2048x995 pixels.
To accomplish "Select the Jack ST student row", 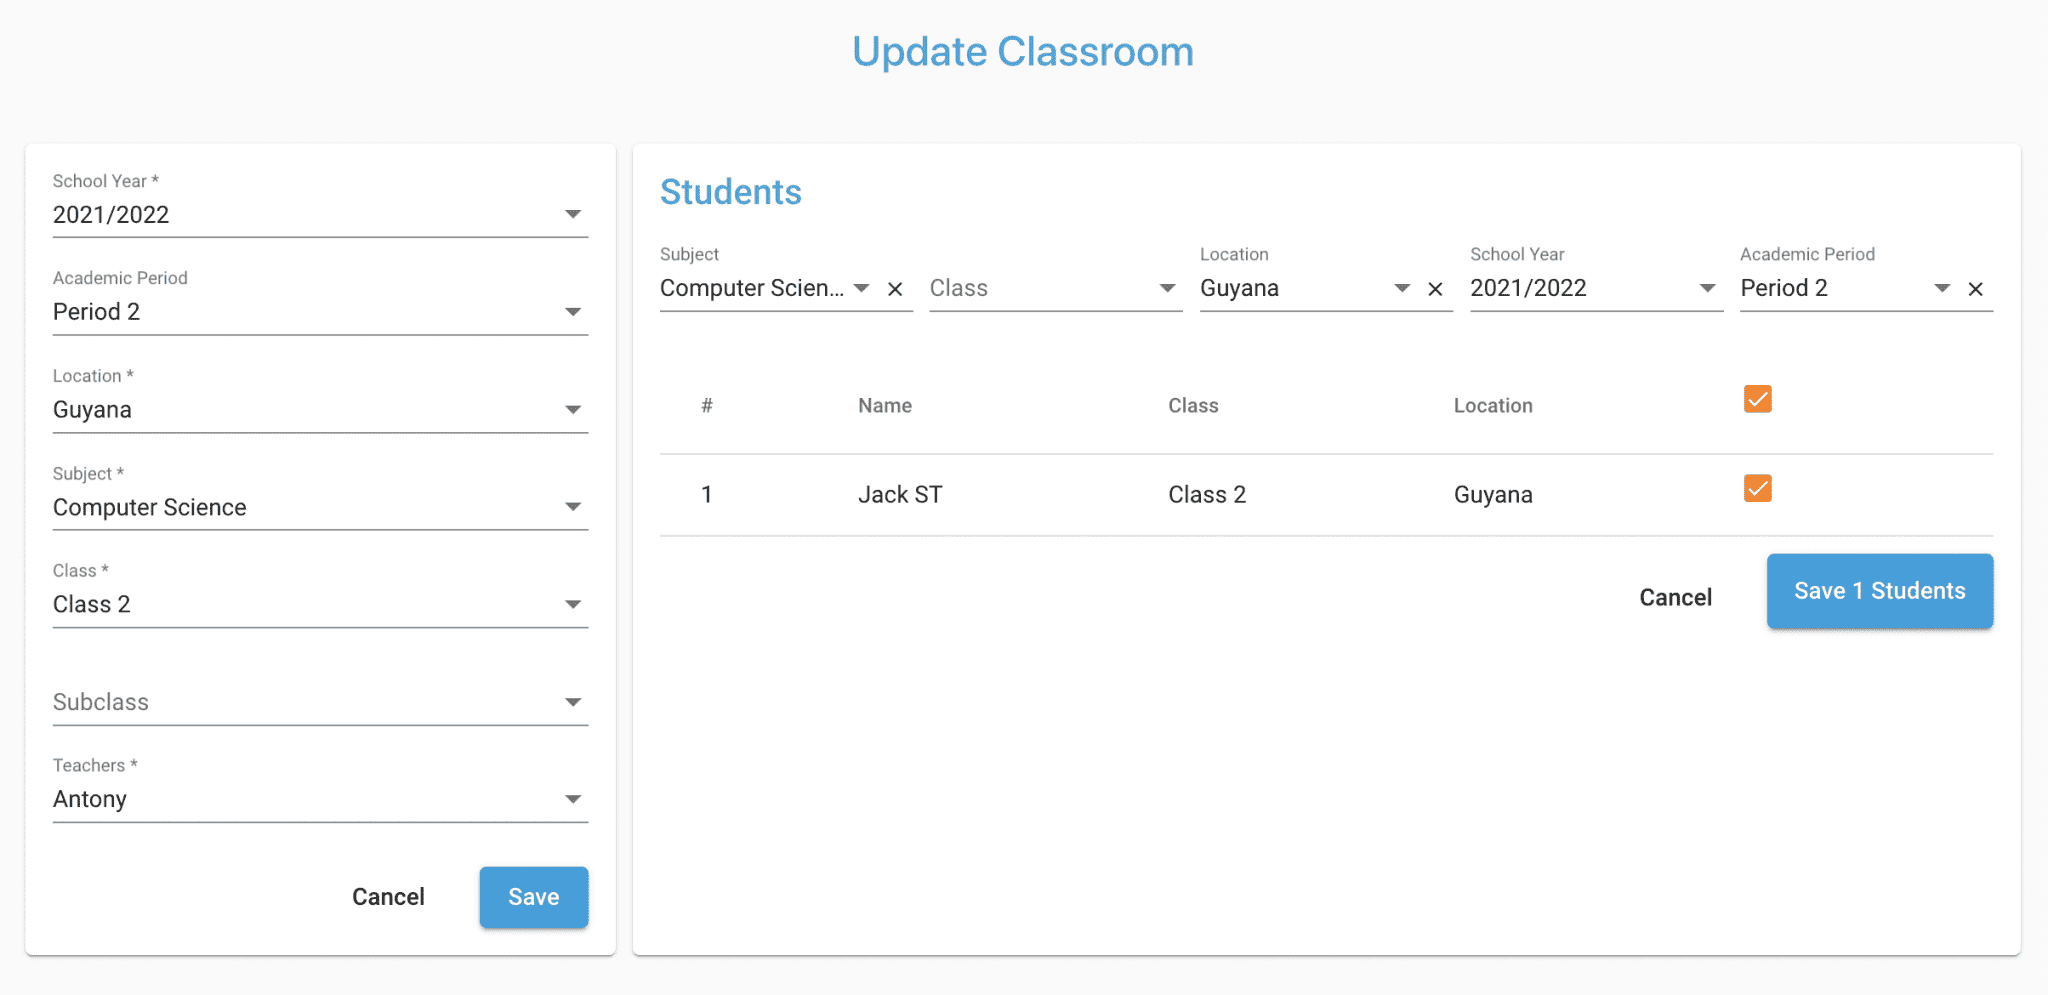I will pyautogui.click(x=1326, y=495).
